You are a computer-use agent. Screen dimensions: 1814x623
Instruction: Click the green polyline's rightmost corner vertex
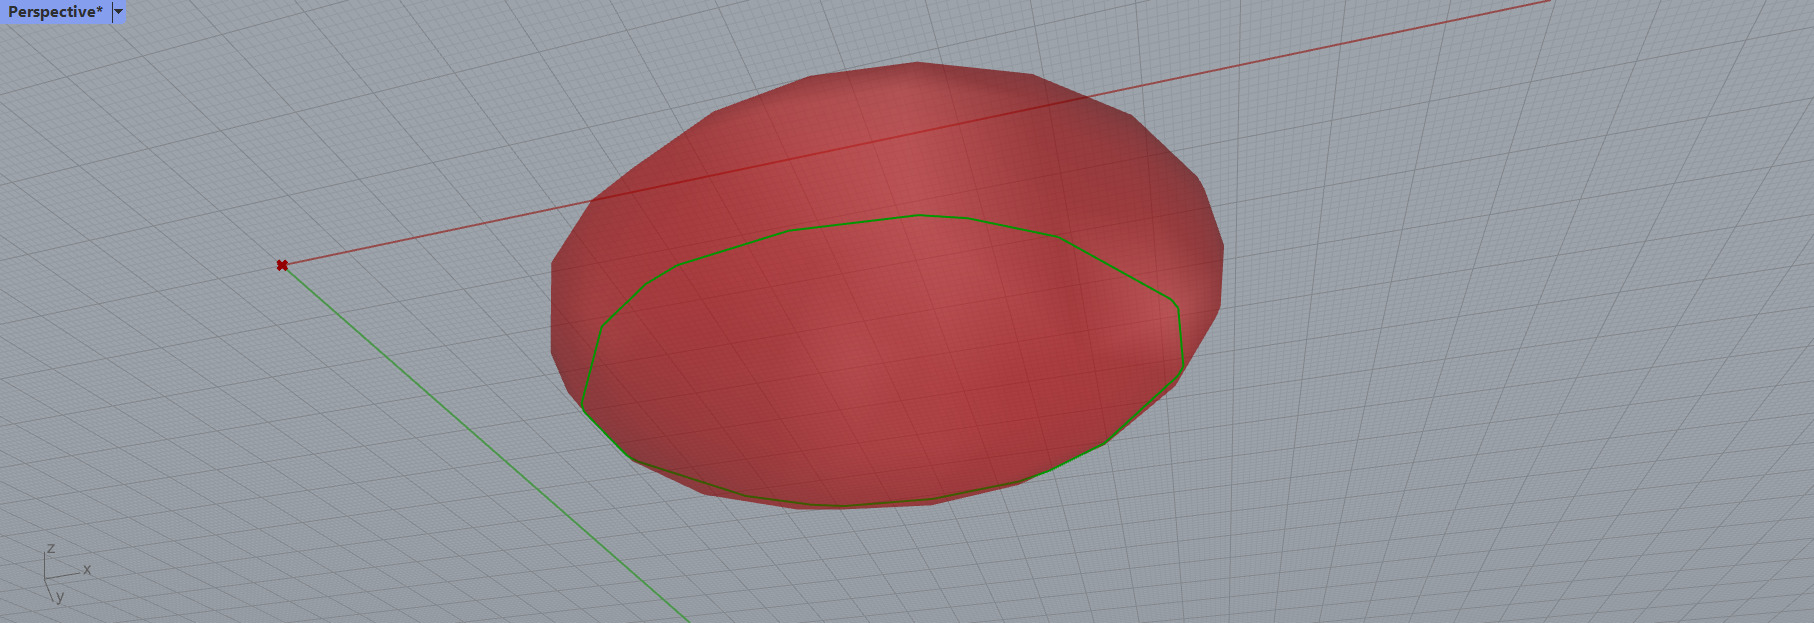(x=1184, y=366)
